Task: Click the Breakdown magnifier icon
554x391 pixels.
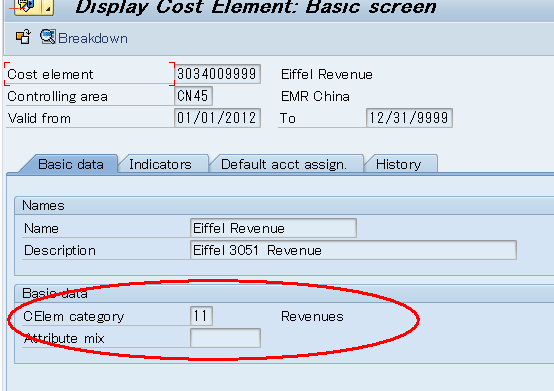Action: coord(48,37)
